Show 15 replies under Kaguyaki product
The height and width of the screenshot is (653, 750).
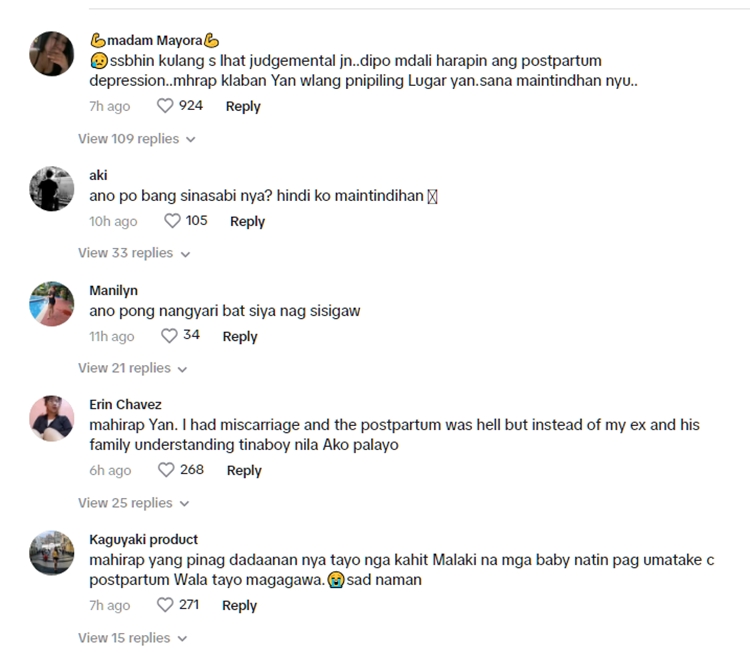point(132,637)
